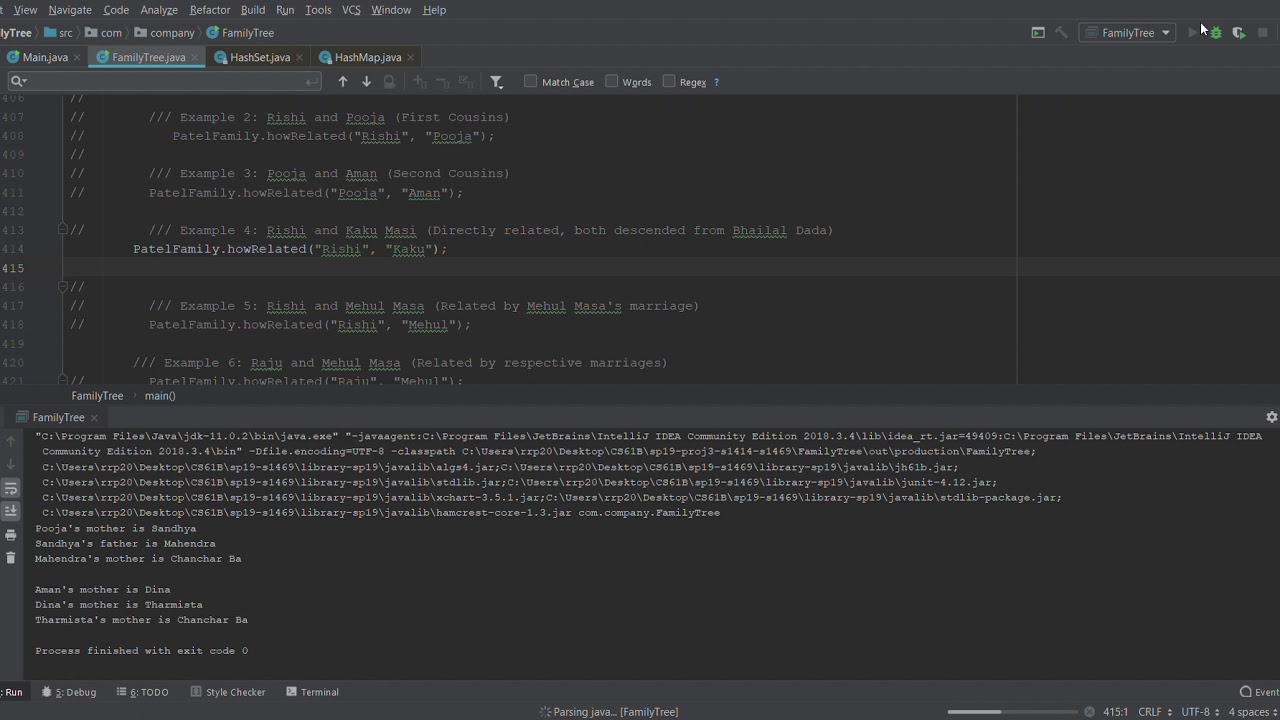Toggle soft-wrap in Run console
The image size is (1280, 720).
coord(11,488)
